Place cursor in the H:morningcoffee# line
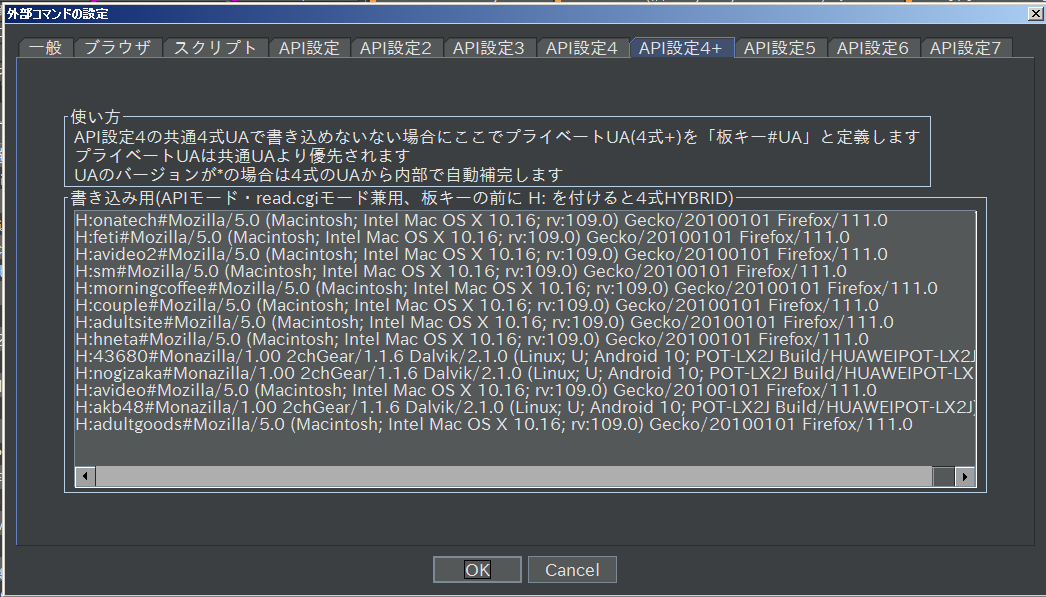Screen dimensions: 1046x597 (506, 288)
